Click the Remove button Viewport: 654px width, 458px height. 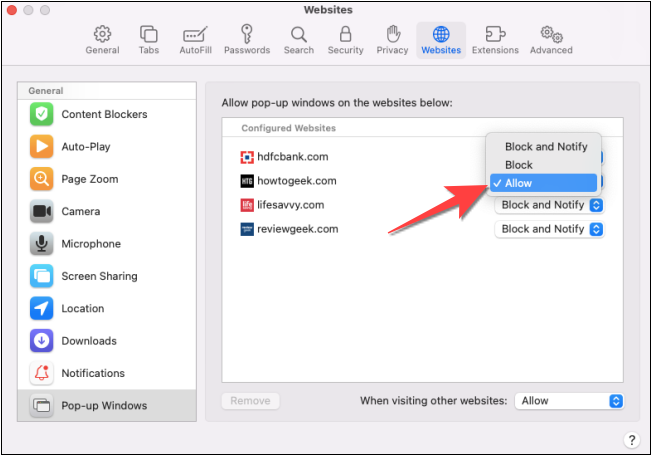point(250,401)
